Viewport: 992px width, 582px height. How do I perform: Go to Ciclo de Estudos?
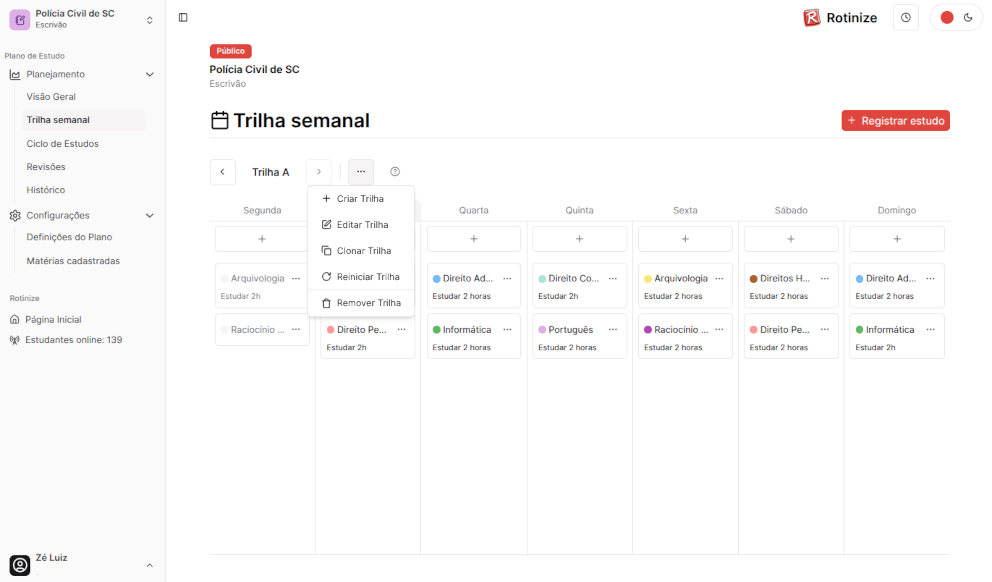tap(63, 144)
